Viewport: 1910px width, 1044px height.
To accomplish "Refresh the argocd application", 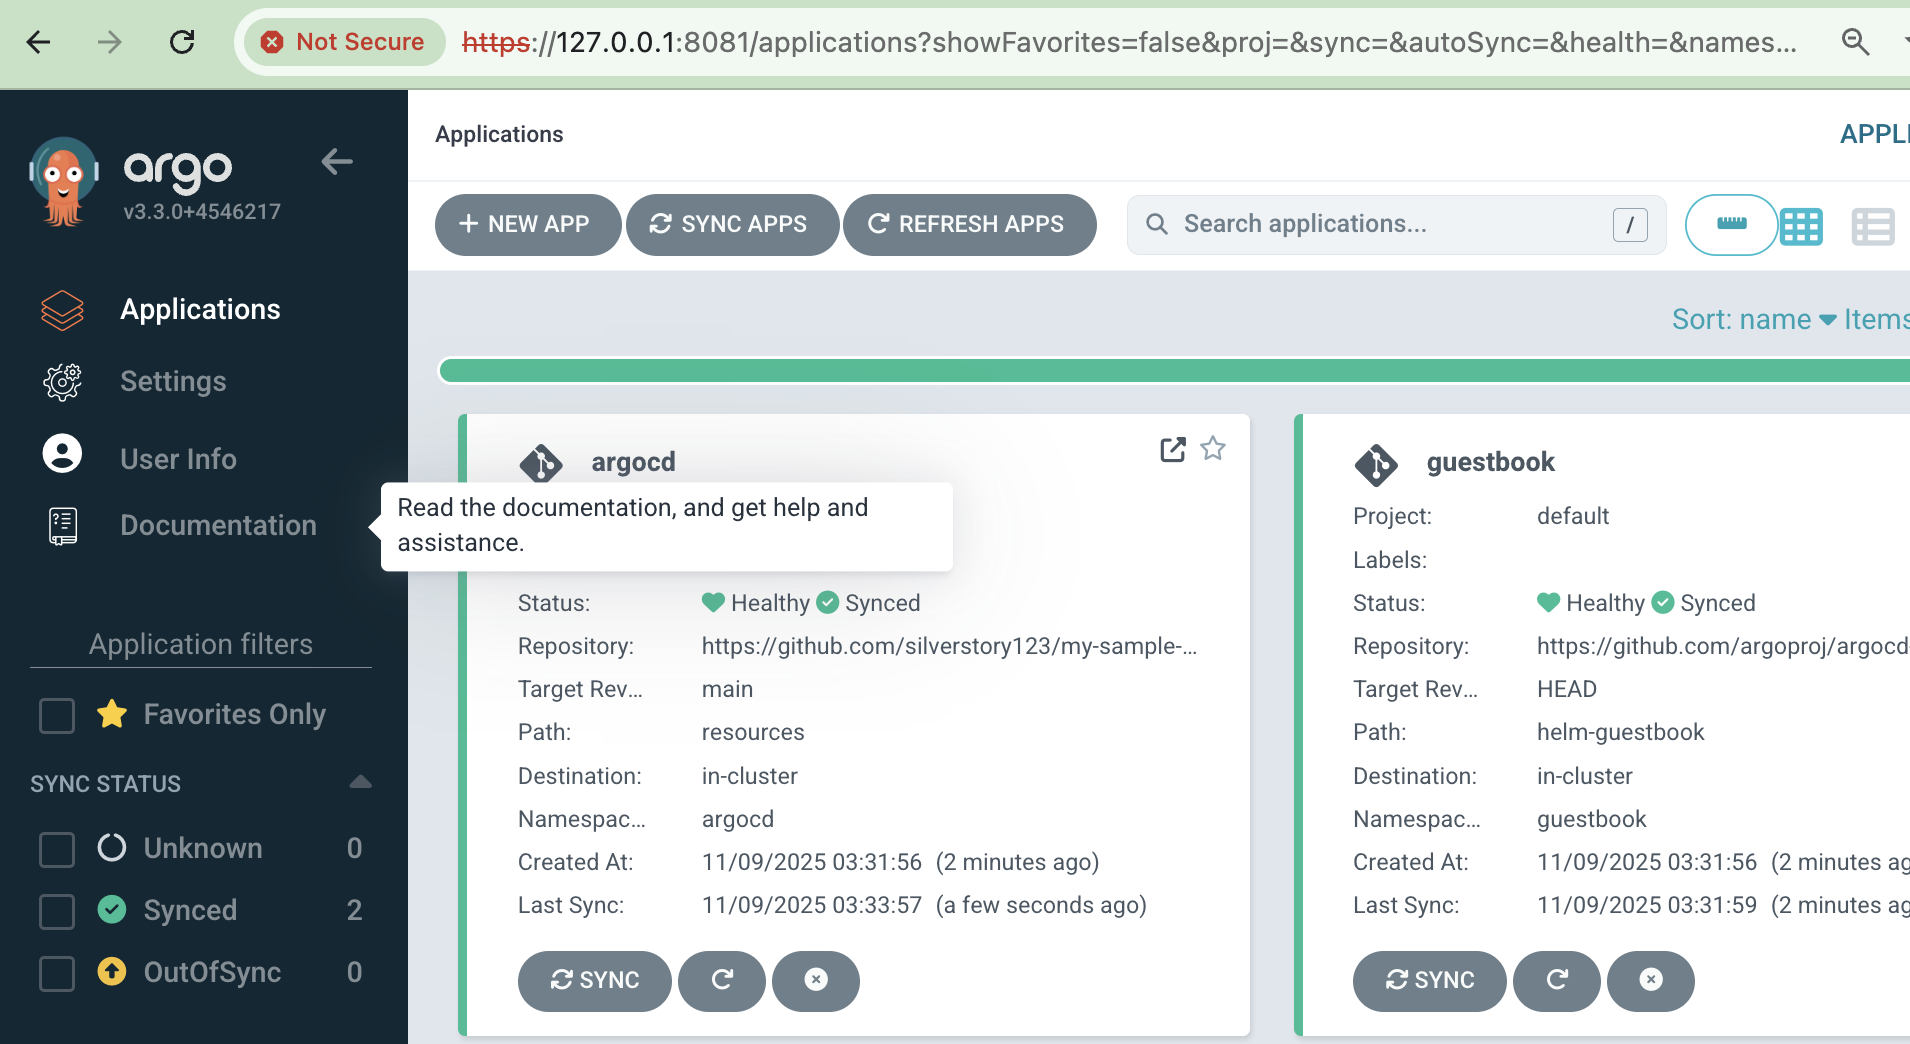I will (x=722, y=981).
